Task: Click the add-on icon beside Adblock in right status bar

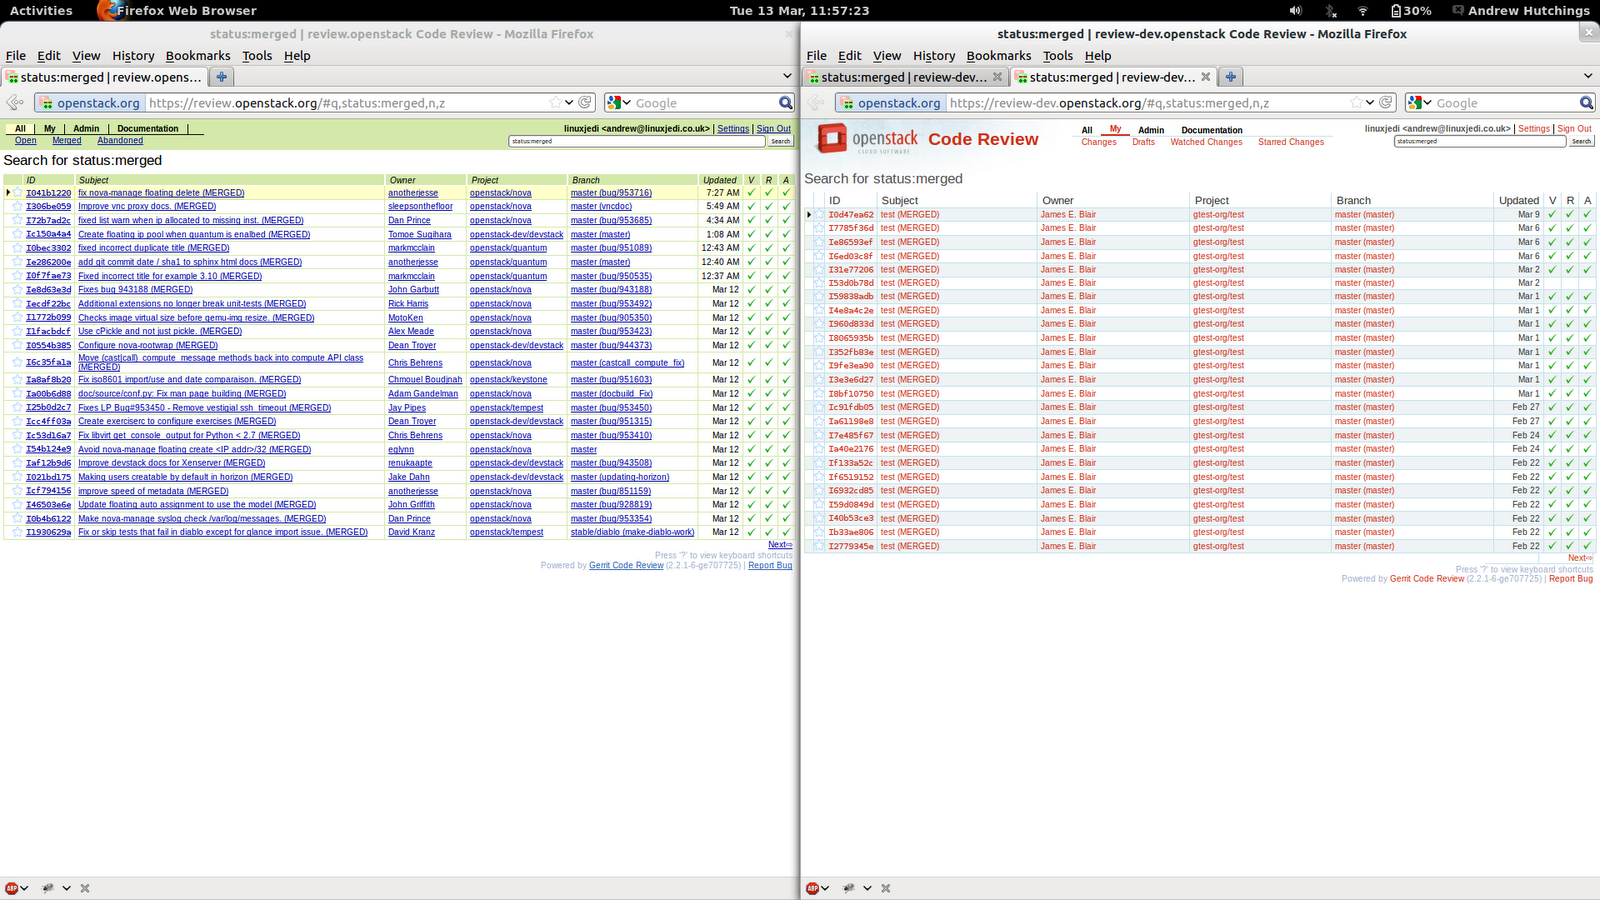Action: (x=849, y=888)
